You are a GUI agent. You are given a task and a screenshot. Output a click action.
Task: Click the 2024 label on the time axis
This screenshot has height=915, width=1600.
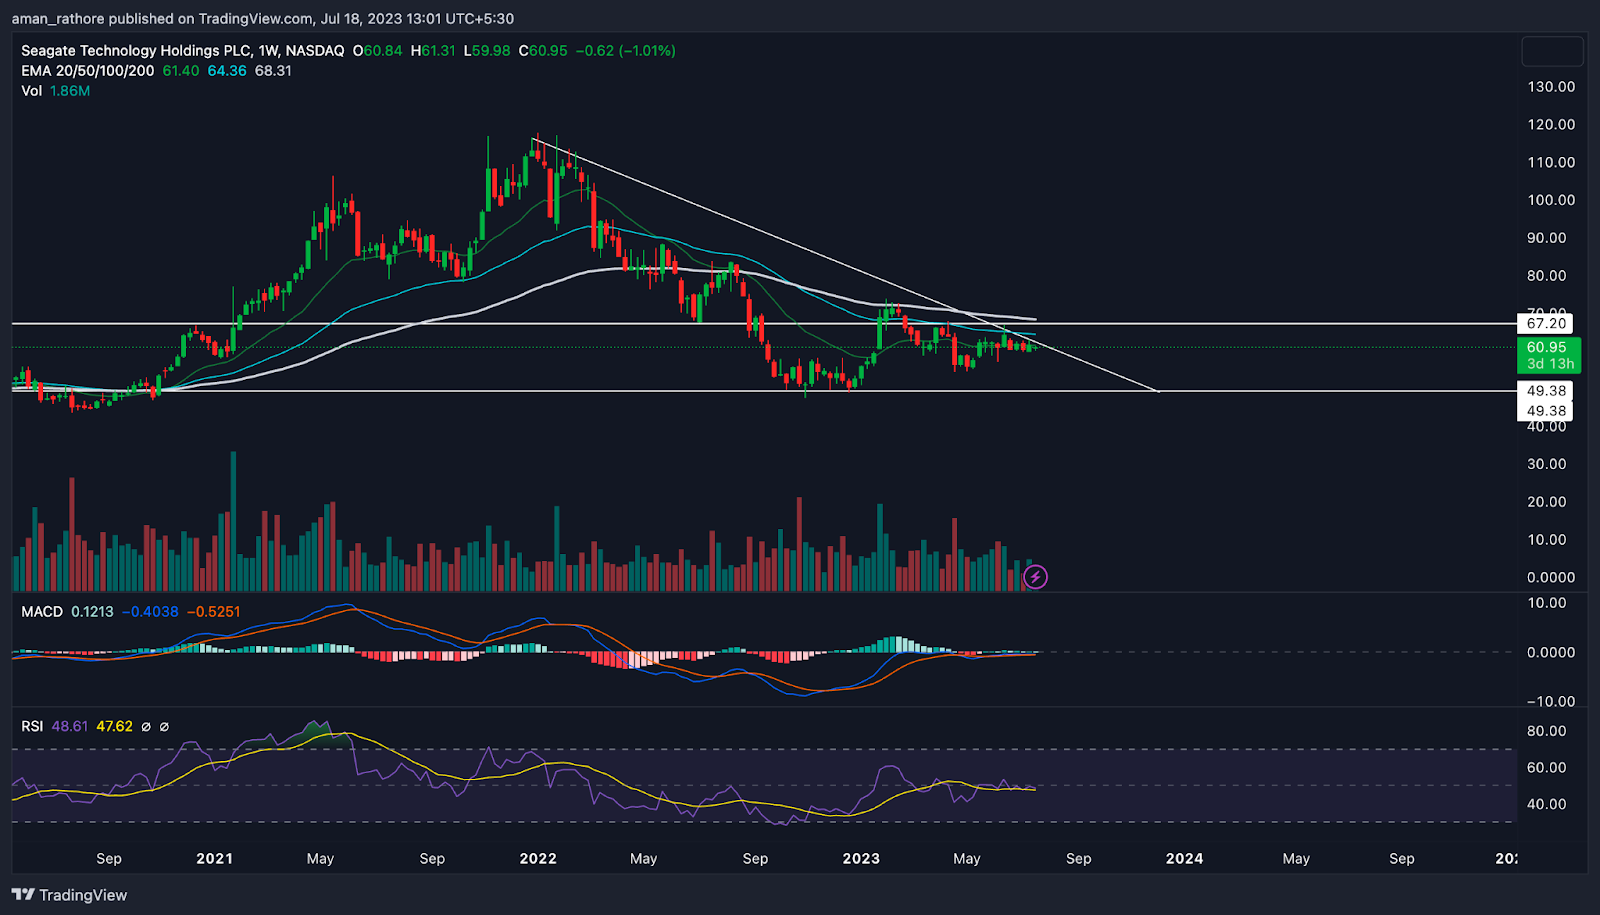pyautogui.click(x=1184, y=859)
